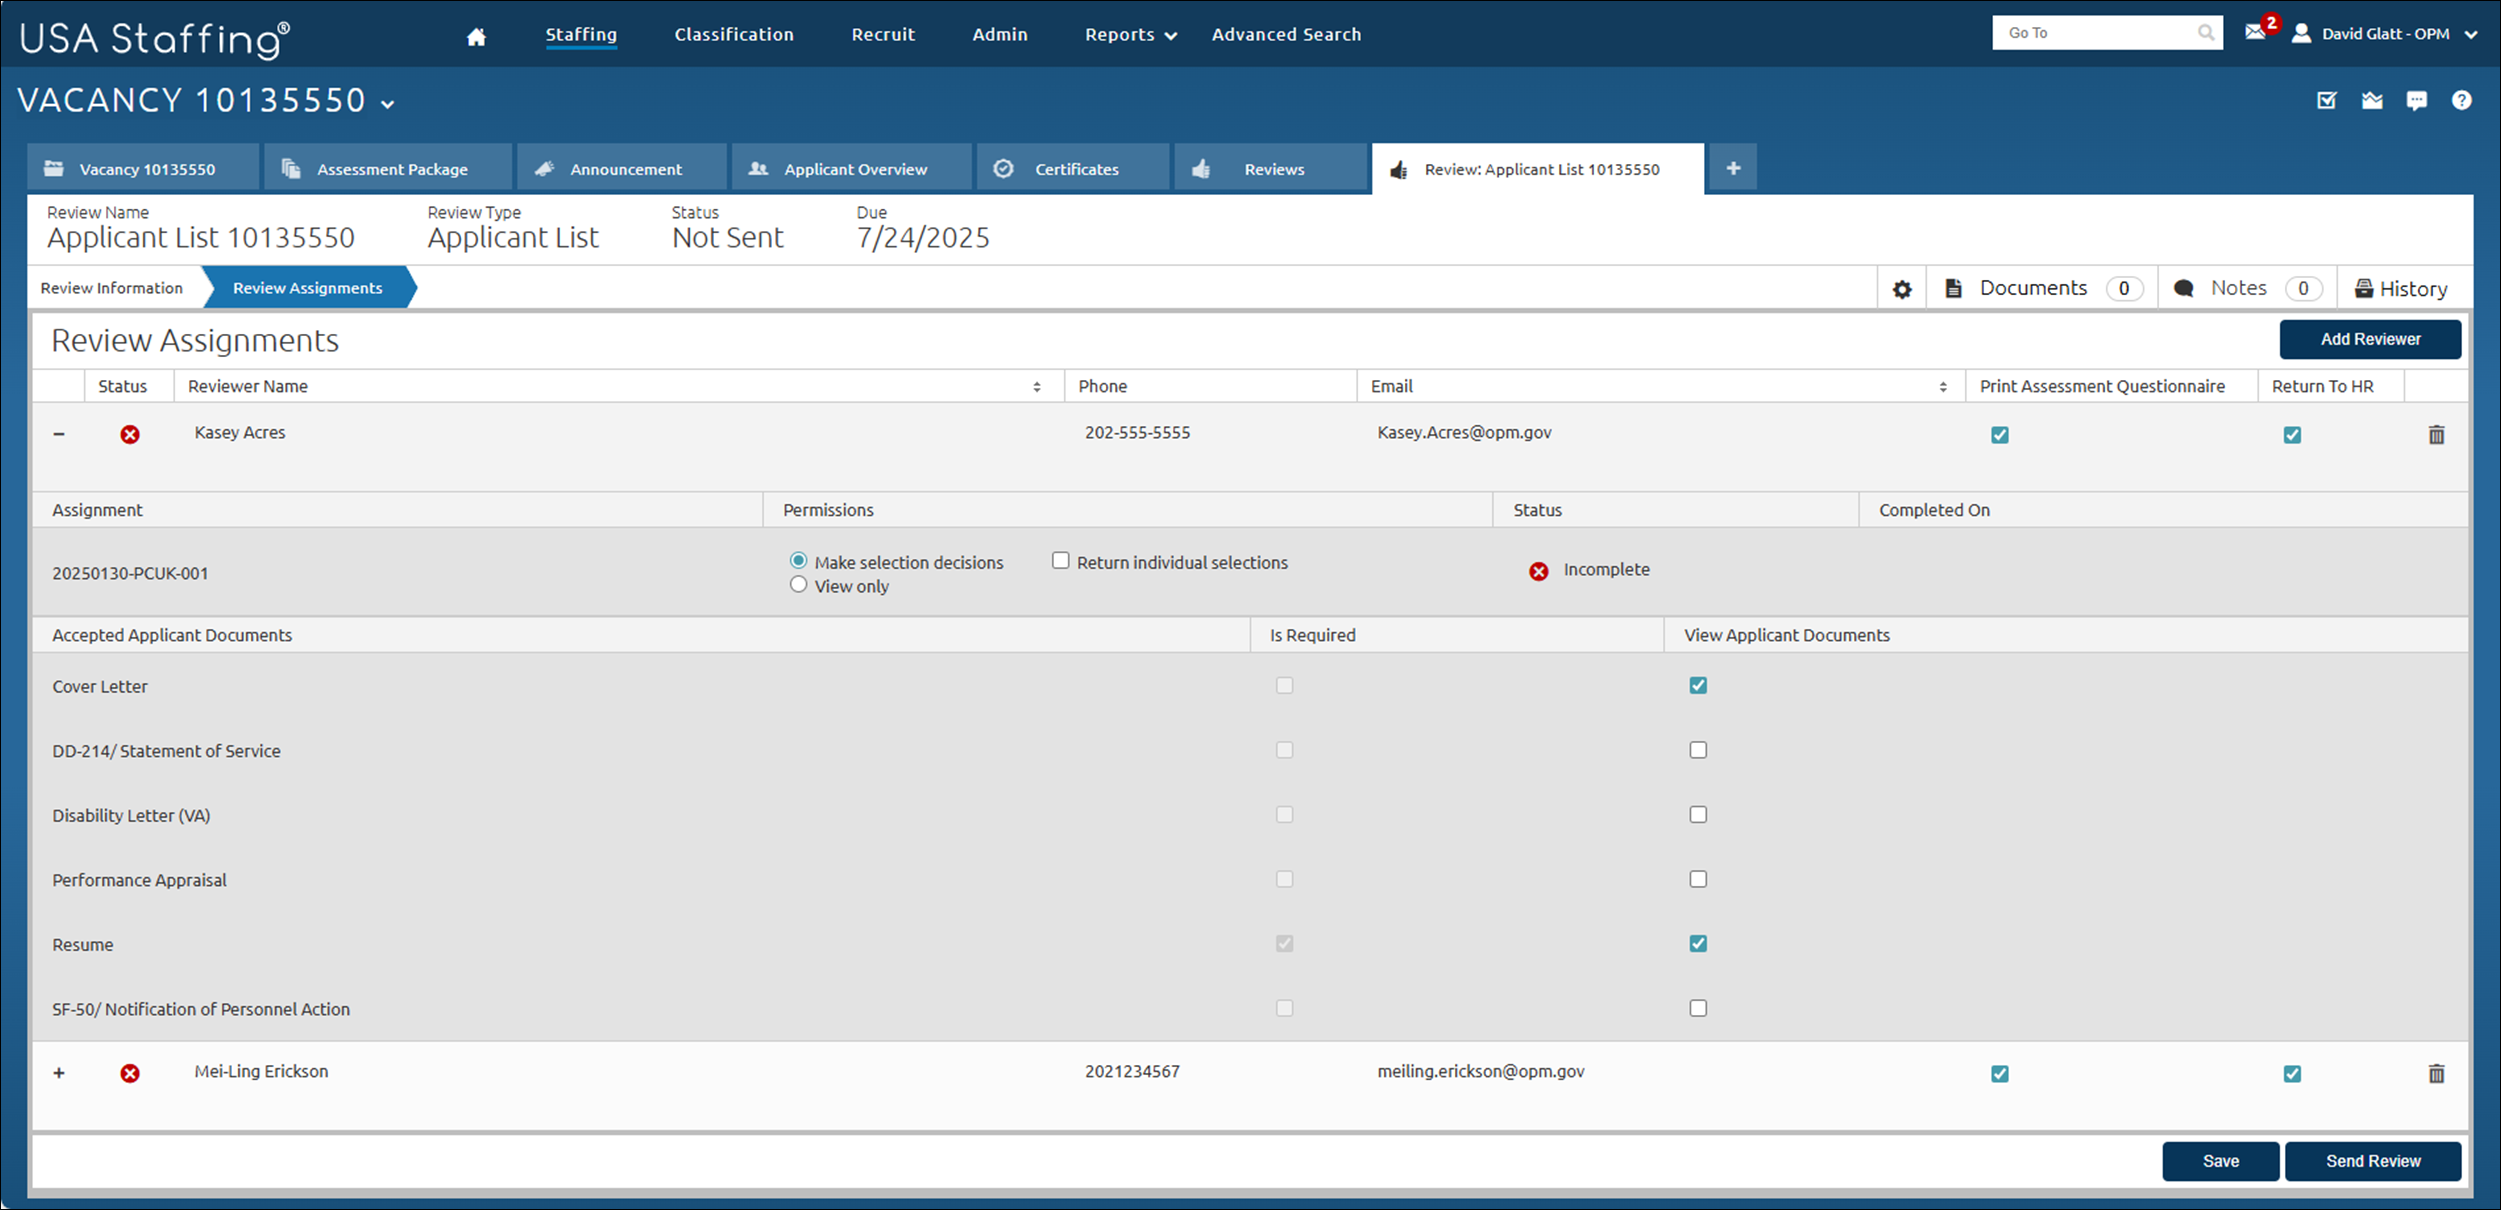Click the gear settings icon near Documents
The height and width of the screenshot is (1210, 2501).
pos(1901,289)
